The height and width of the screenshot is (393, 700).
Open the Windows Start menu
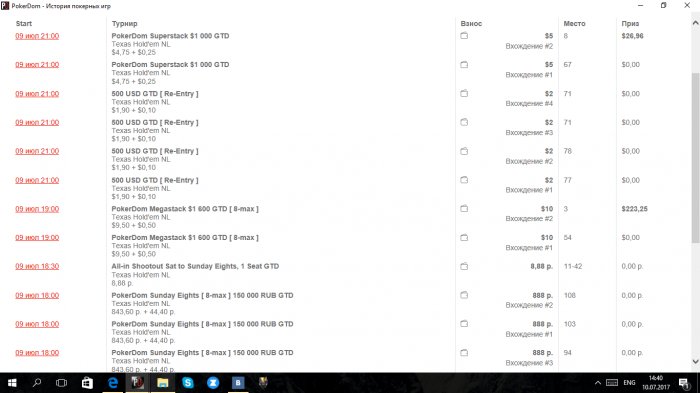[x=12, y=383]
